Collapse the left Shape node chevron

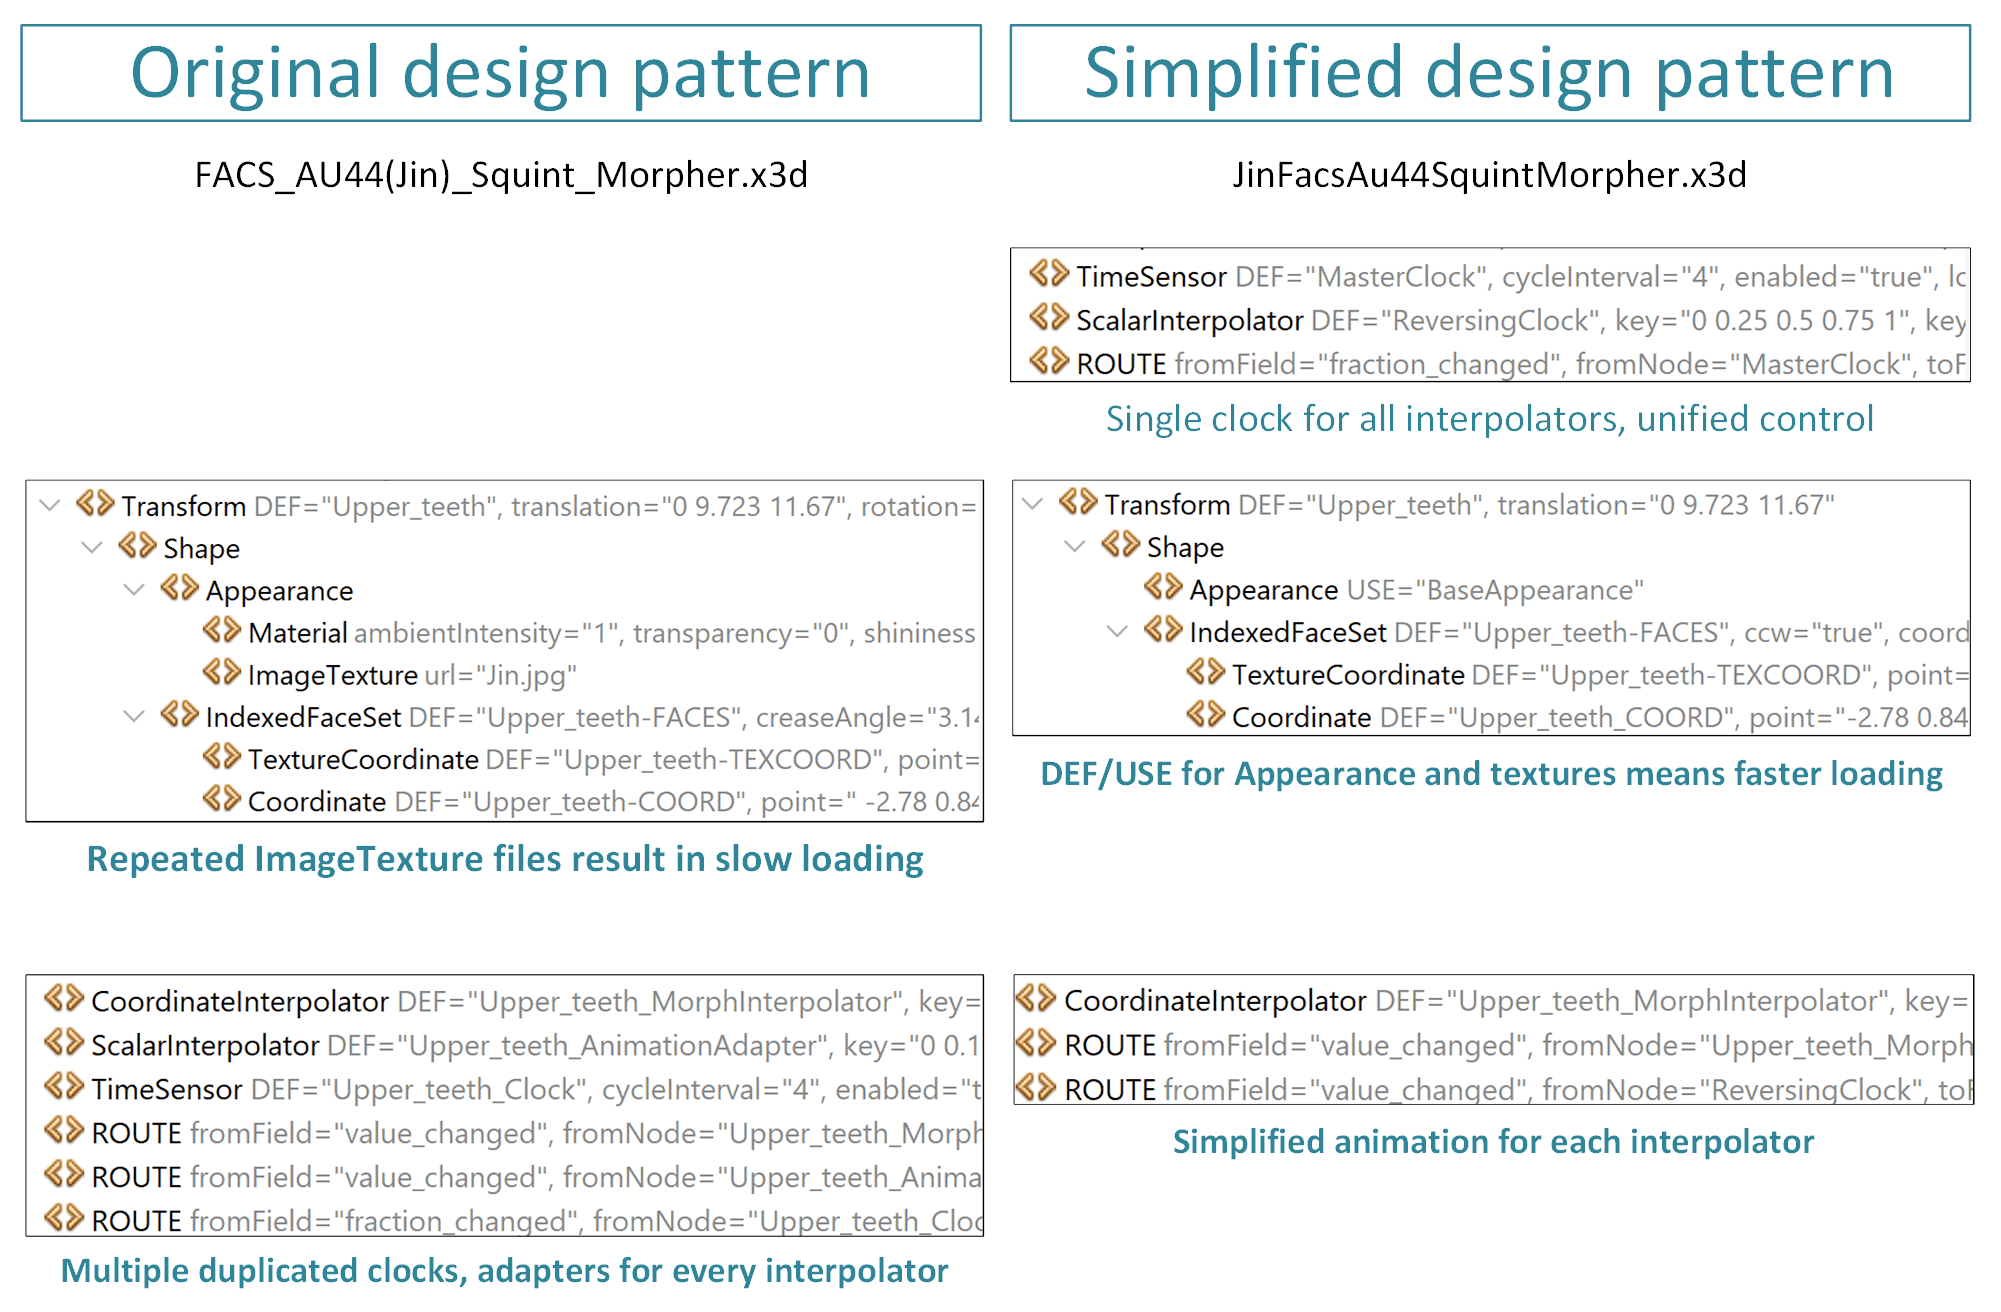pos(92,547)
